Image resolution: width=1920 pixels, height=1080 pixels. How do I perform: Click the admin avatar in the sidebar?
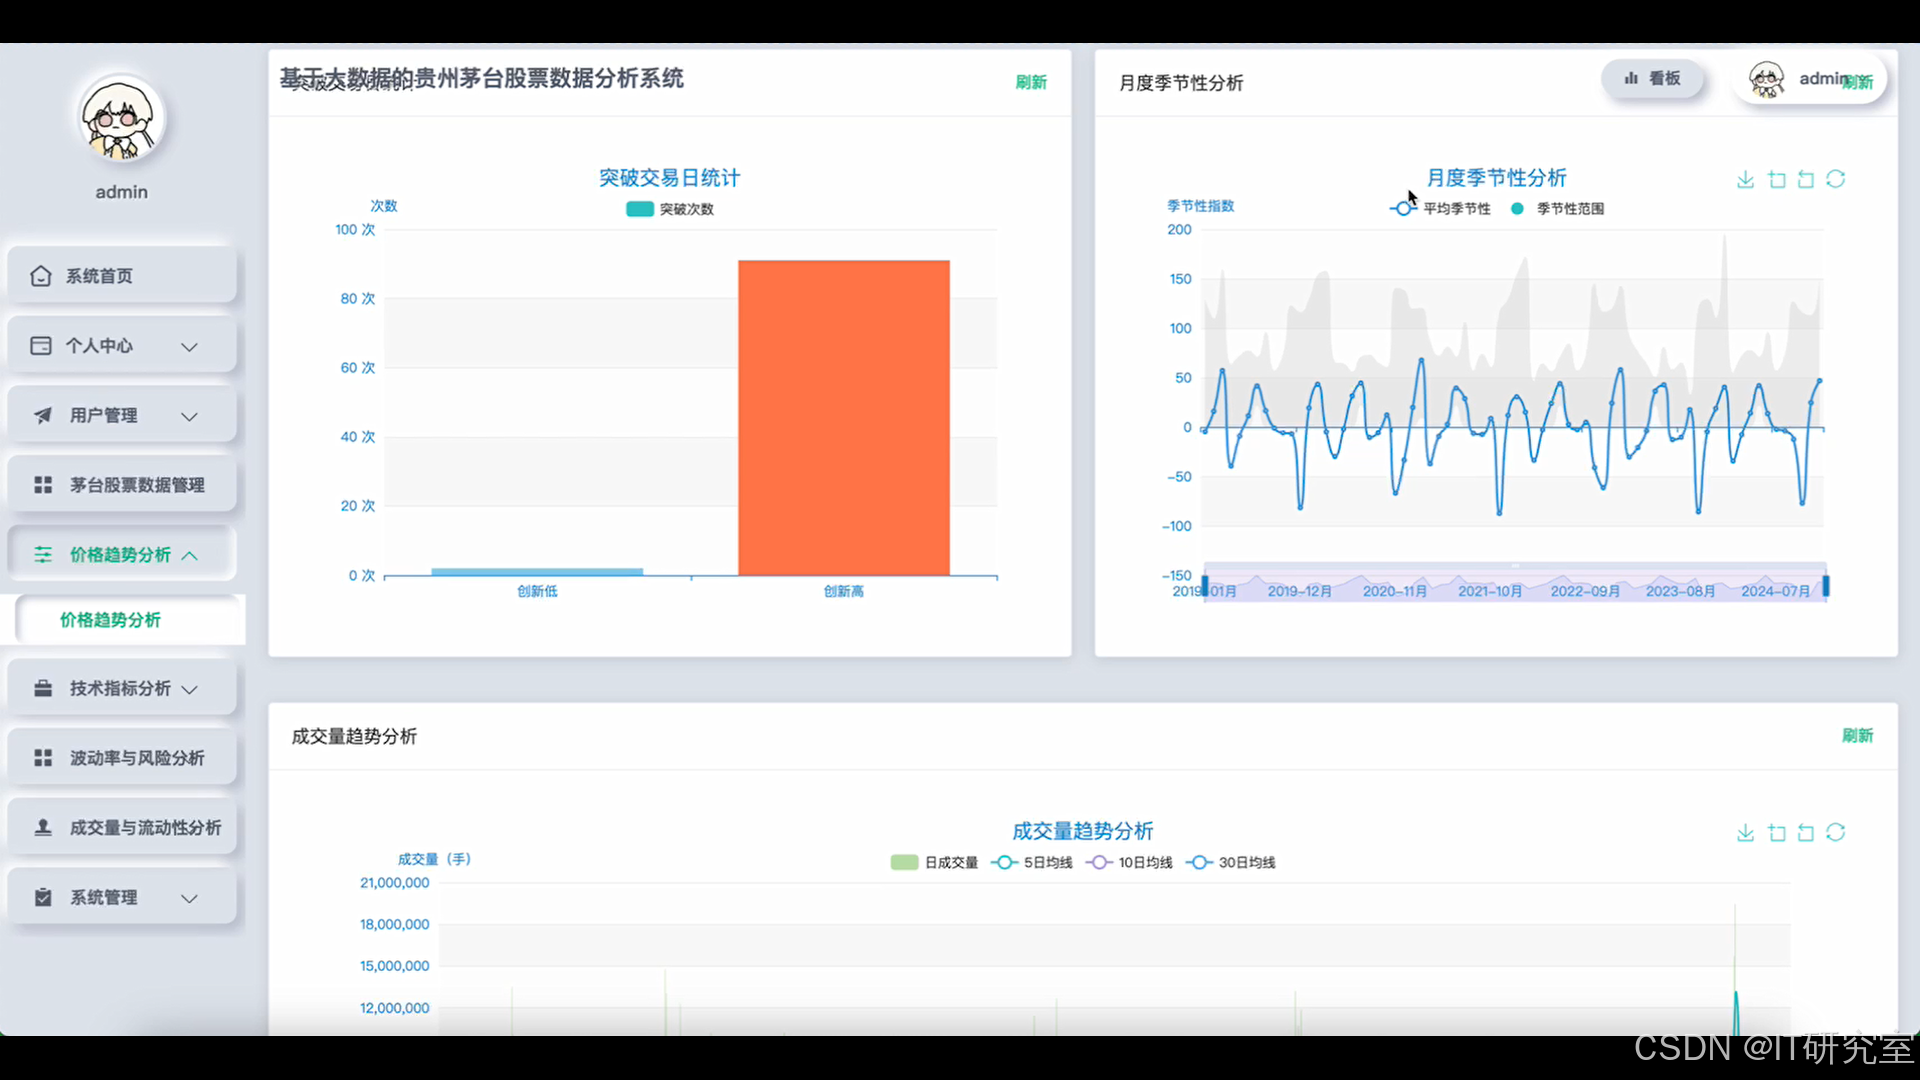[x=121, y=118]
